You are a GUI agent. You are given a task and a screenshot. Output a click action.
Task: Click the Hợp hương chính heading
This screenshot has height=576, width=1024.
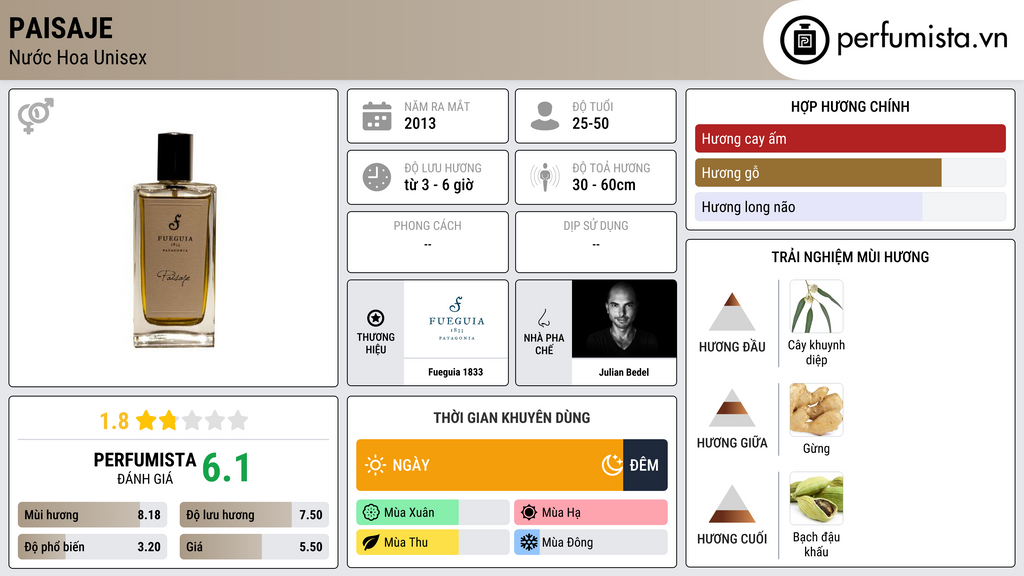pos(850,106)
